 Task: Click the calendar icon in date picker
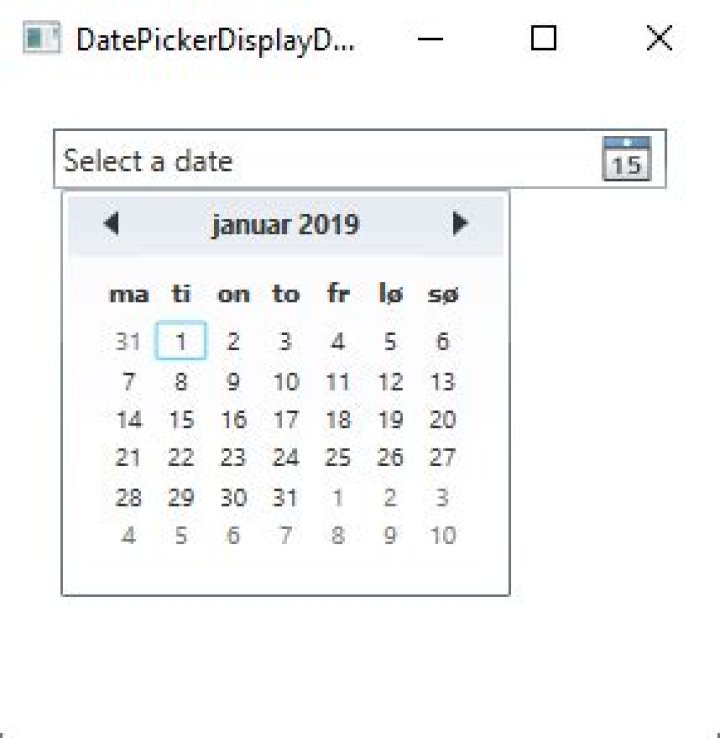[626, 159]
